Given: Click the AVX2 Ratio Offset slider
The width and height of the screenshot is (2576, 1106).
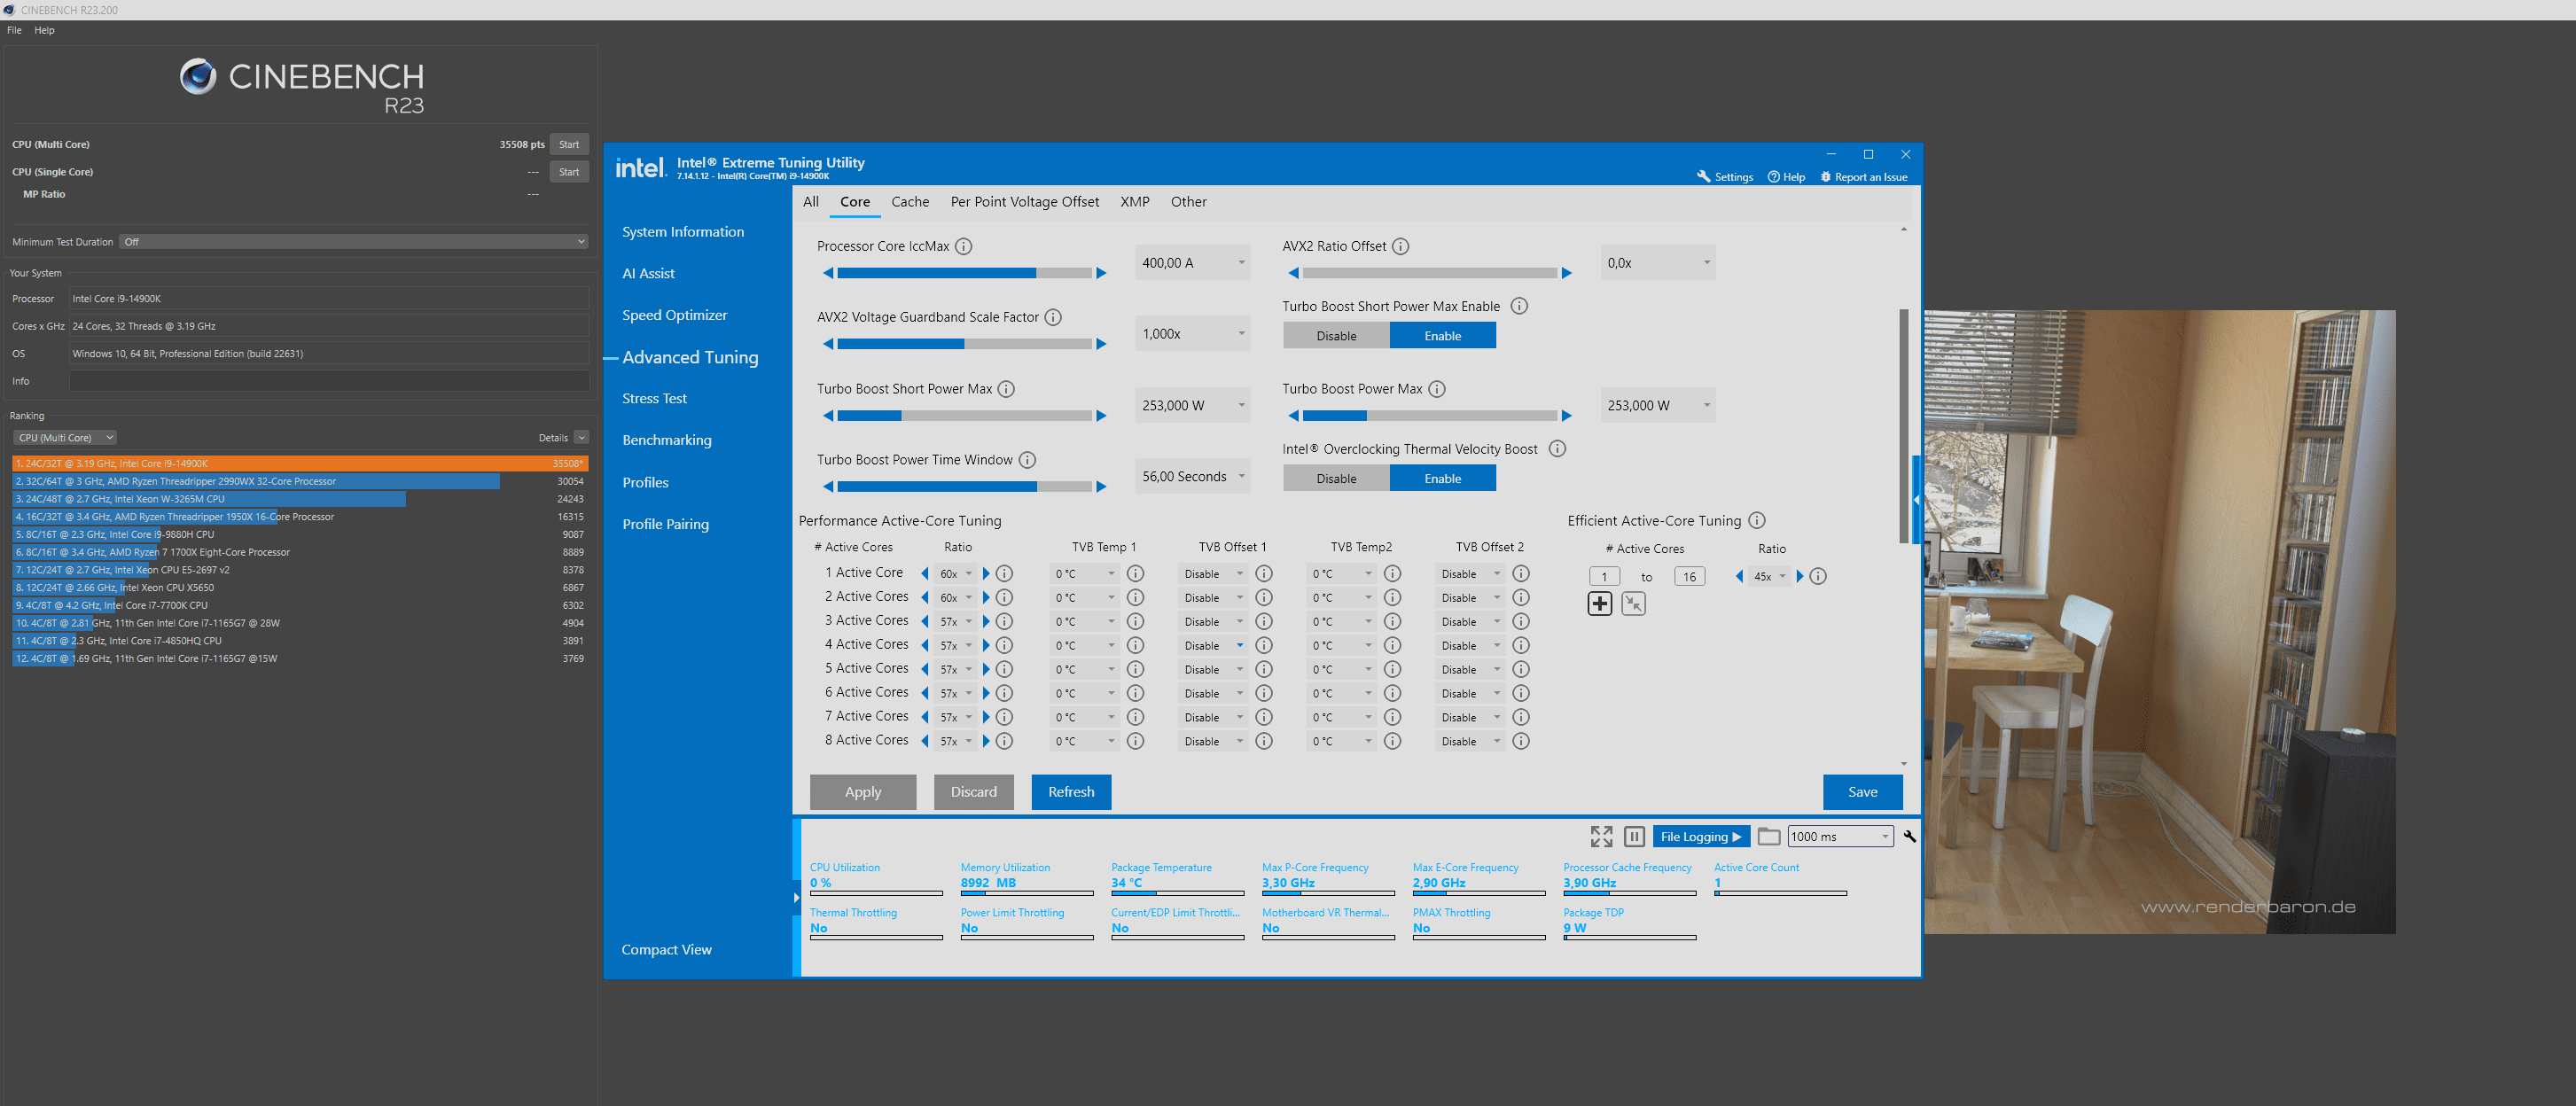Looking at the screenshot, I should click(x=1430, y=273).
